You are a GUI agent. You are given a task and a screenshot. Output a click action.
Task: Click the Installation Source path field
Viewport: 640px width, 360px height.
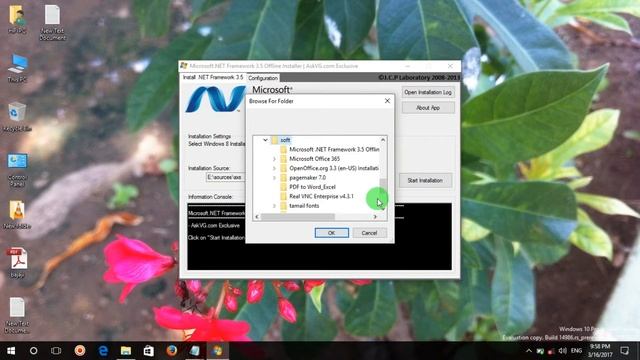click(x=225, y=177)
